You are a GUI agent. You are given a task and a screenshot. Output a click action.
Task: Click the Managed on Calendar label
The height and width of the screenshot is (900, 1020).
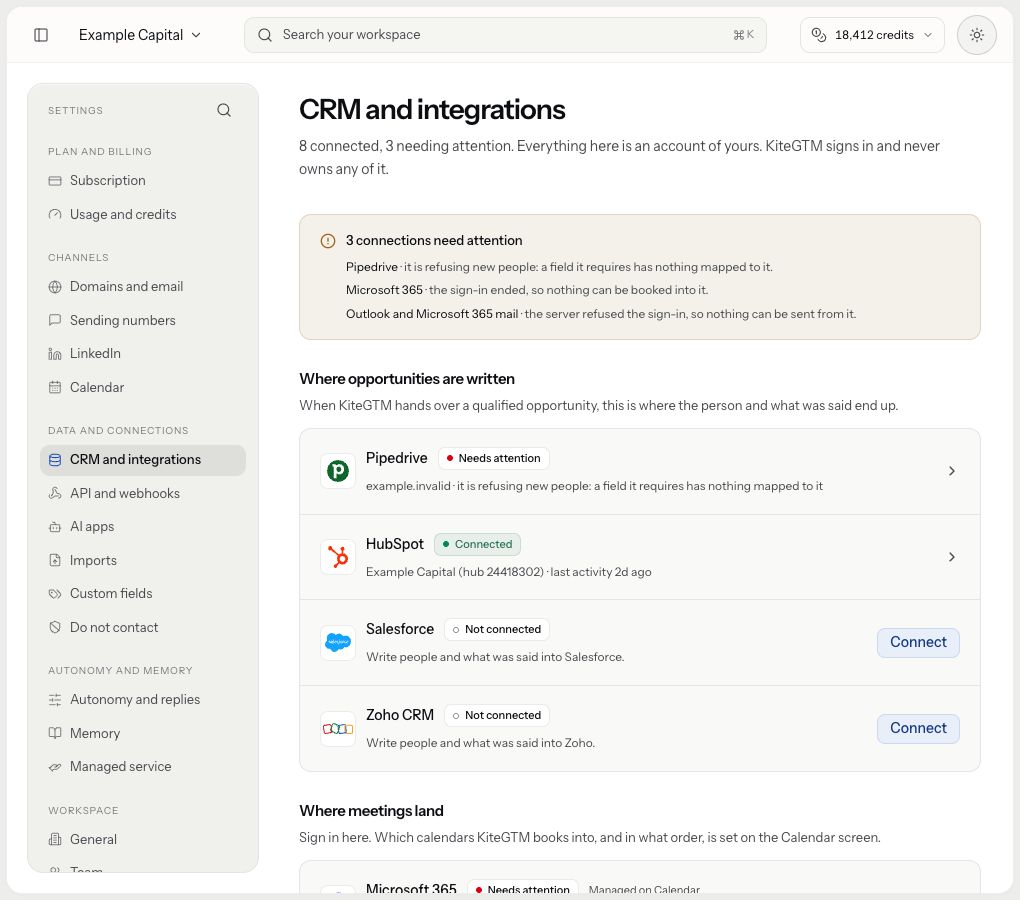pyautogui.click(x=644, y=890)
